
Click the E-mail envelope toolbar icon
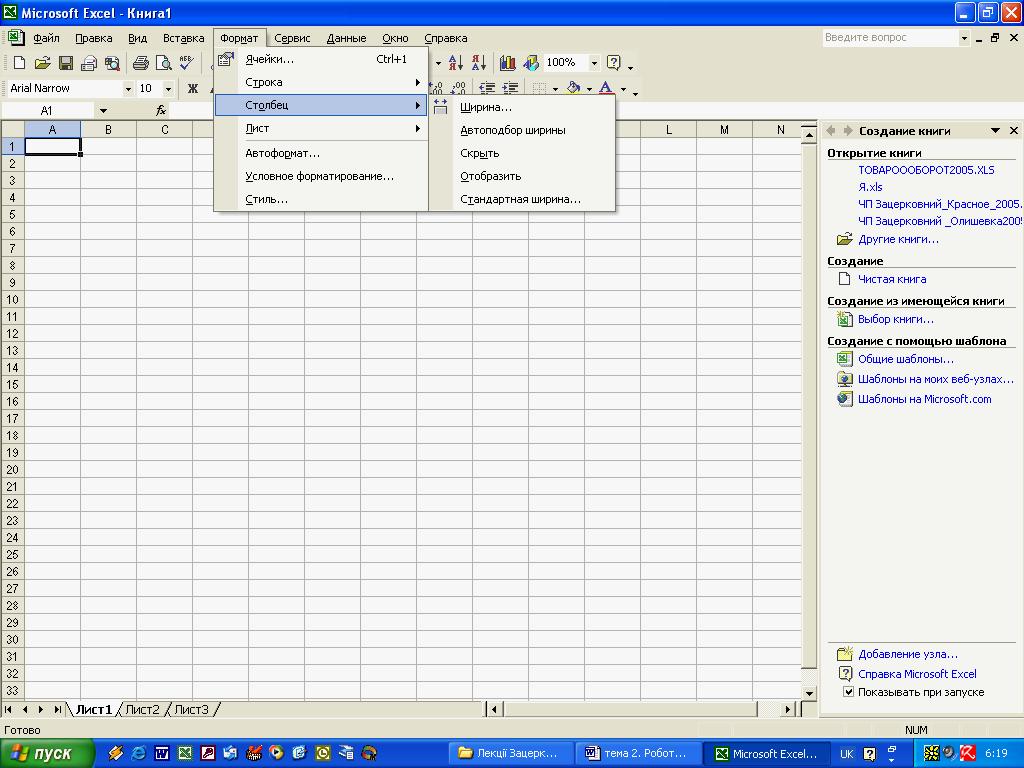pyautogui.click(x=89, y=63)
